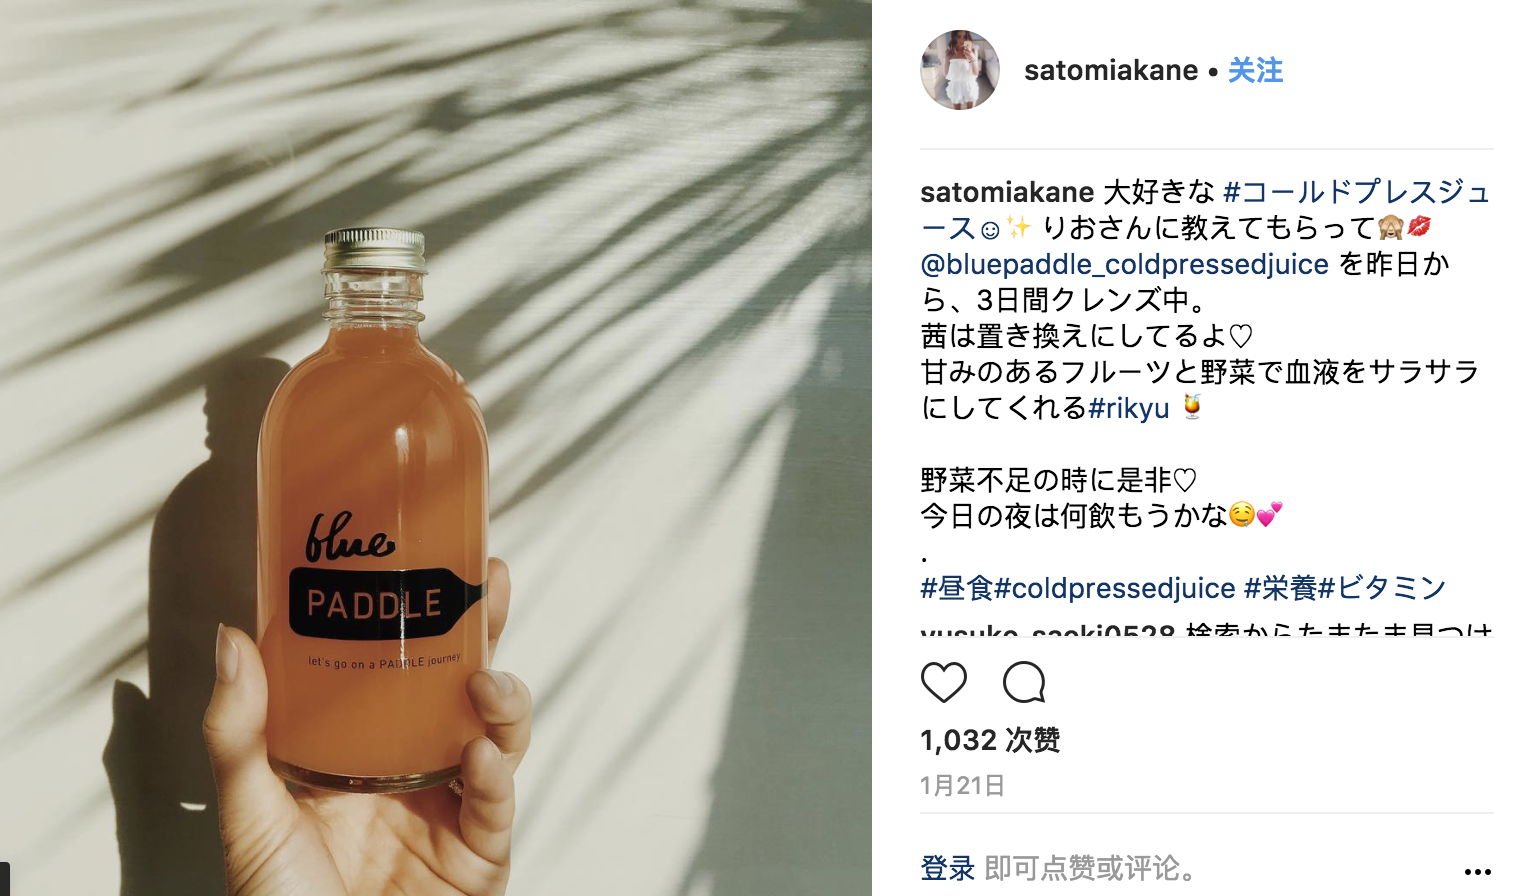Open commenter yusuke_saeki0528 profile
This screenshot has width=1526, height=896.
tap(1047, 630)
